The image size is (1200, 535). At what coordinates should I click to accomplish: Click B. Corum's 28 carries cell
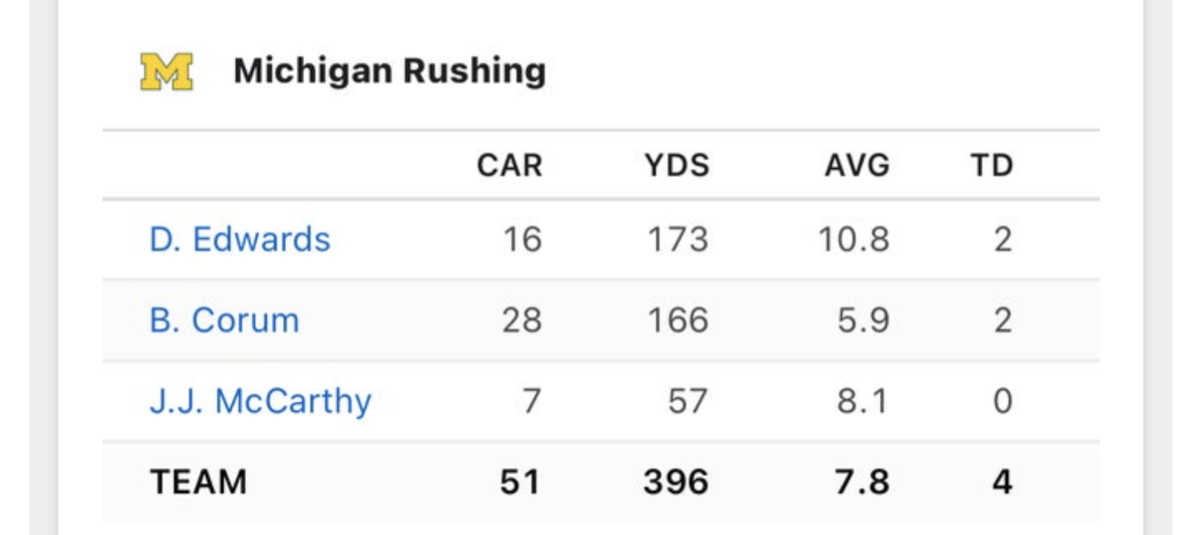tap(520, 321)
